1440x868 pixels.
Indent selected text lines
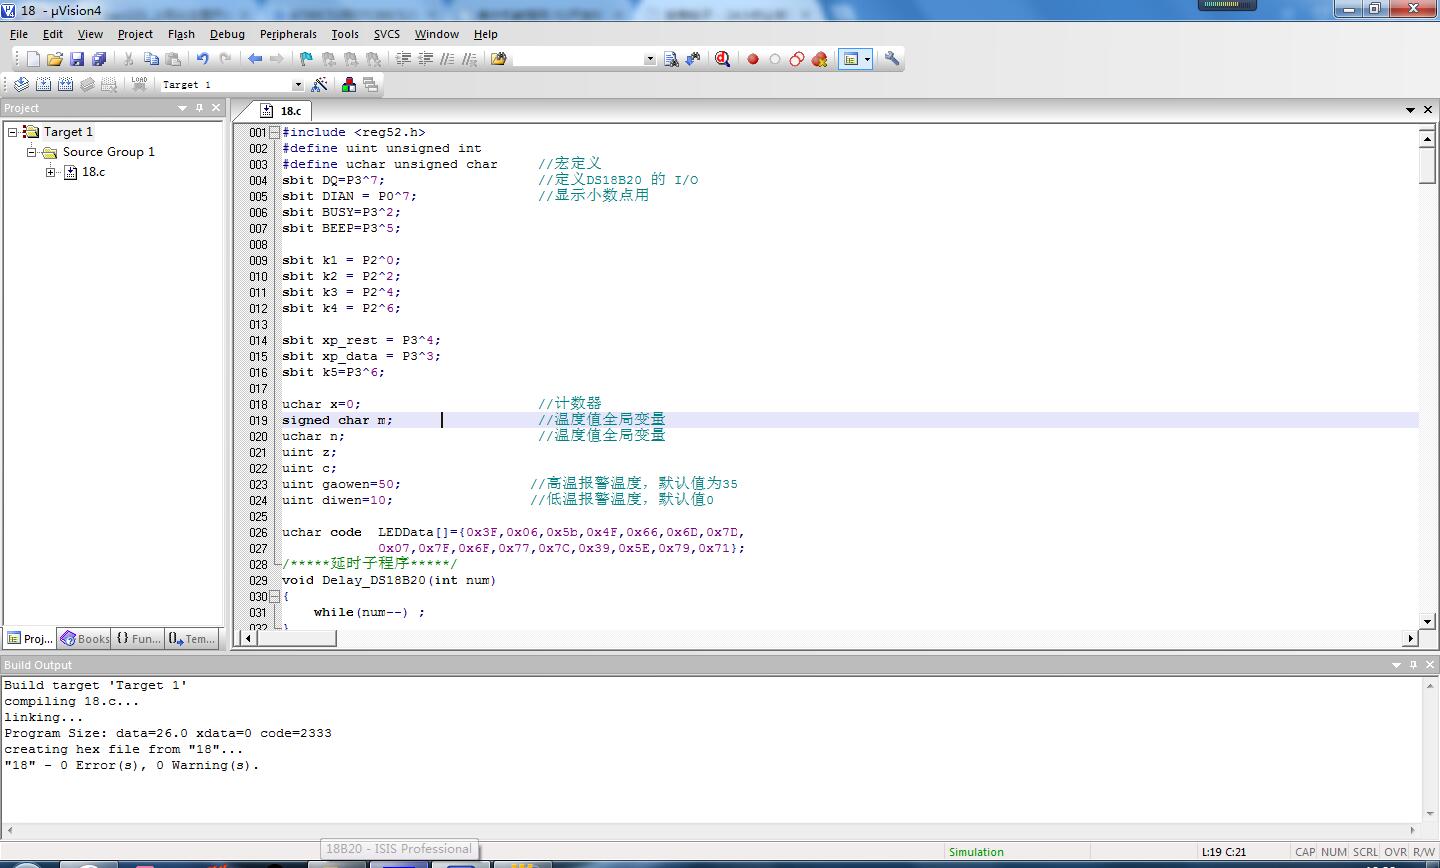(403, 59)
